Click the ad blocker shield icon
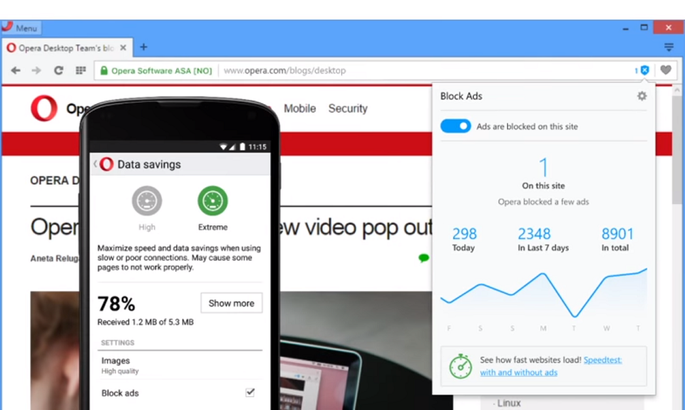Viewport: 685px width, 410px height. tap(645, 70)
